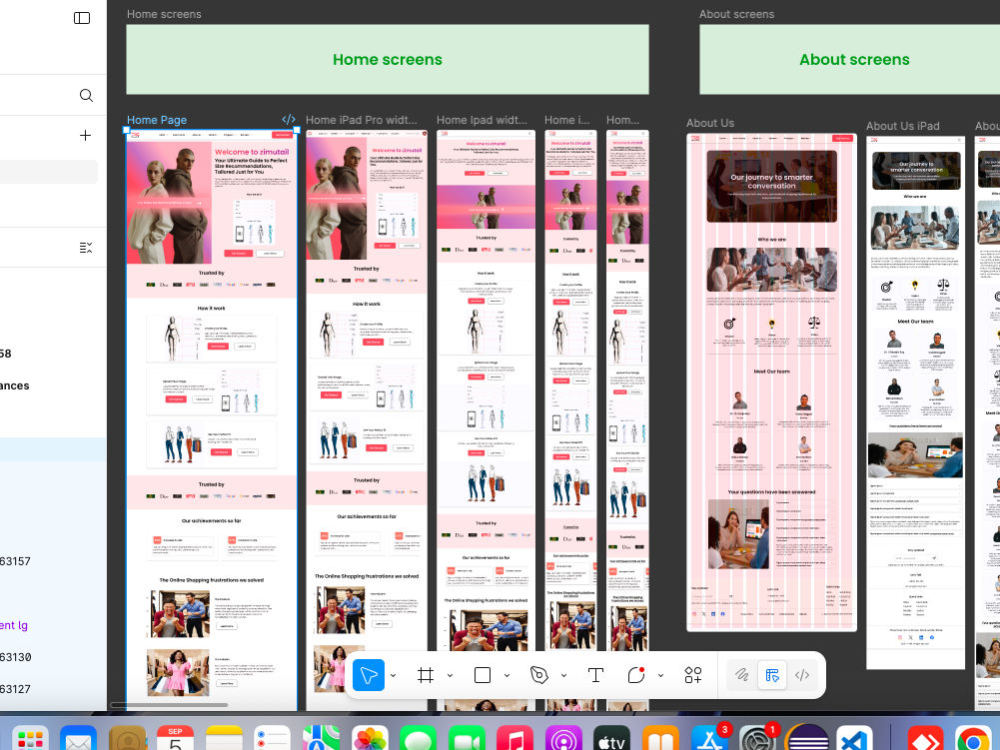The width and height of the screenshot is (1000, 750).
Task: Select the Home Ipad widt... frame label
Action: pos(482,120)
